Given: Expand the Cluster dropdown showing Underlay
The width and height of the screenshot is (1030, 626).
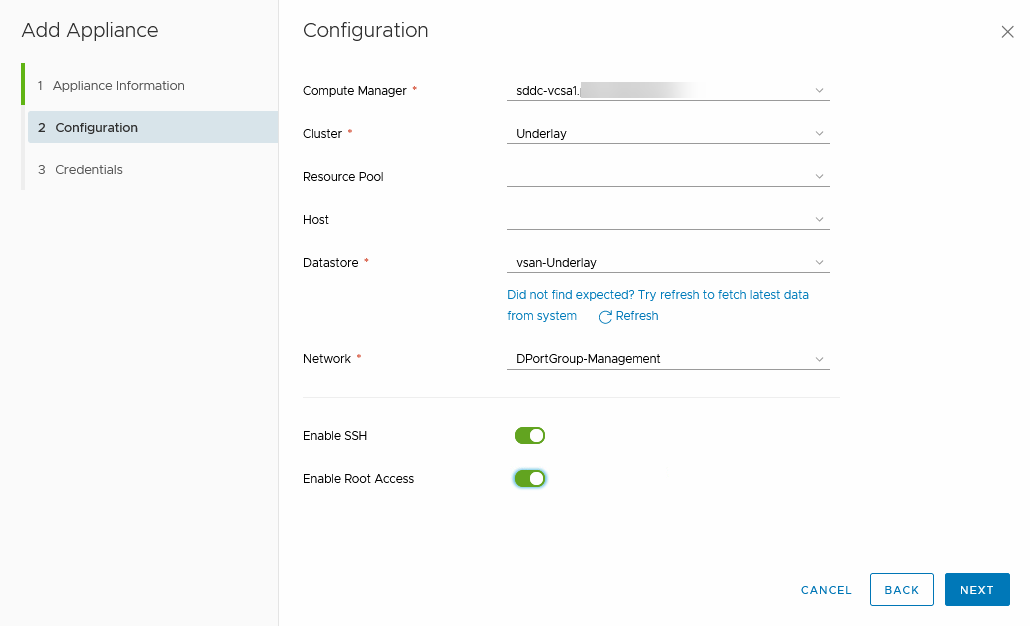Looking at the screenshot, I should (667, 134).
